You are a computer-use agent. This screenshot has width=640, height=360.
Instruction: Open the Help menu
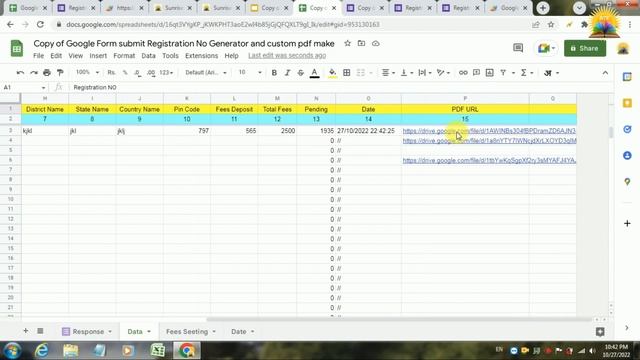point(231,56)
